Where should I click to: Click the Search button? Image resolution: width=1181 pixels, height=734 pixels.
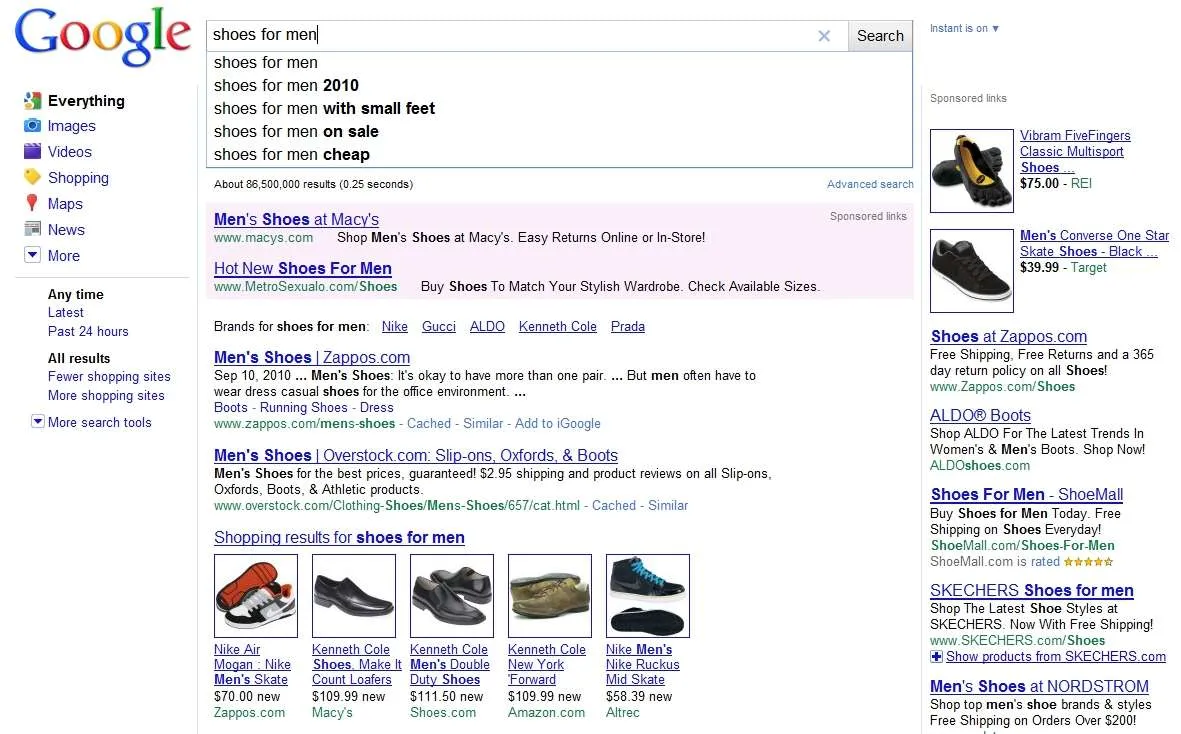(x=880, y=35)
